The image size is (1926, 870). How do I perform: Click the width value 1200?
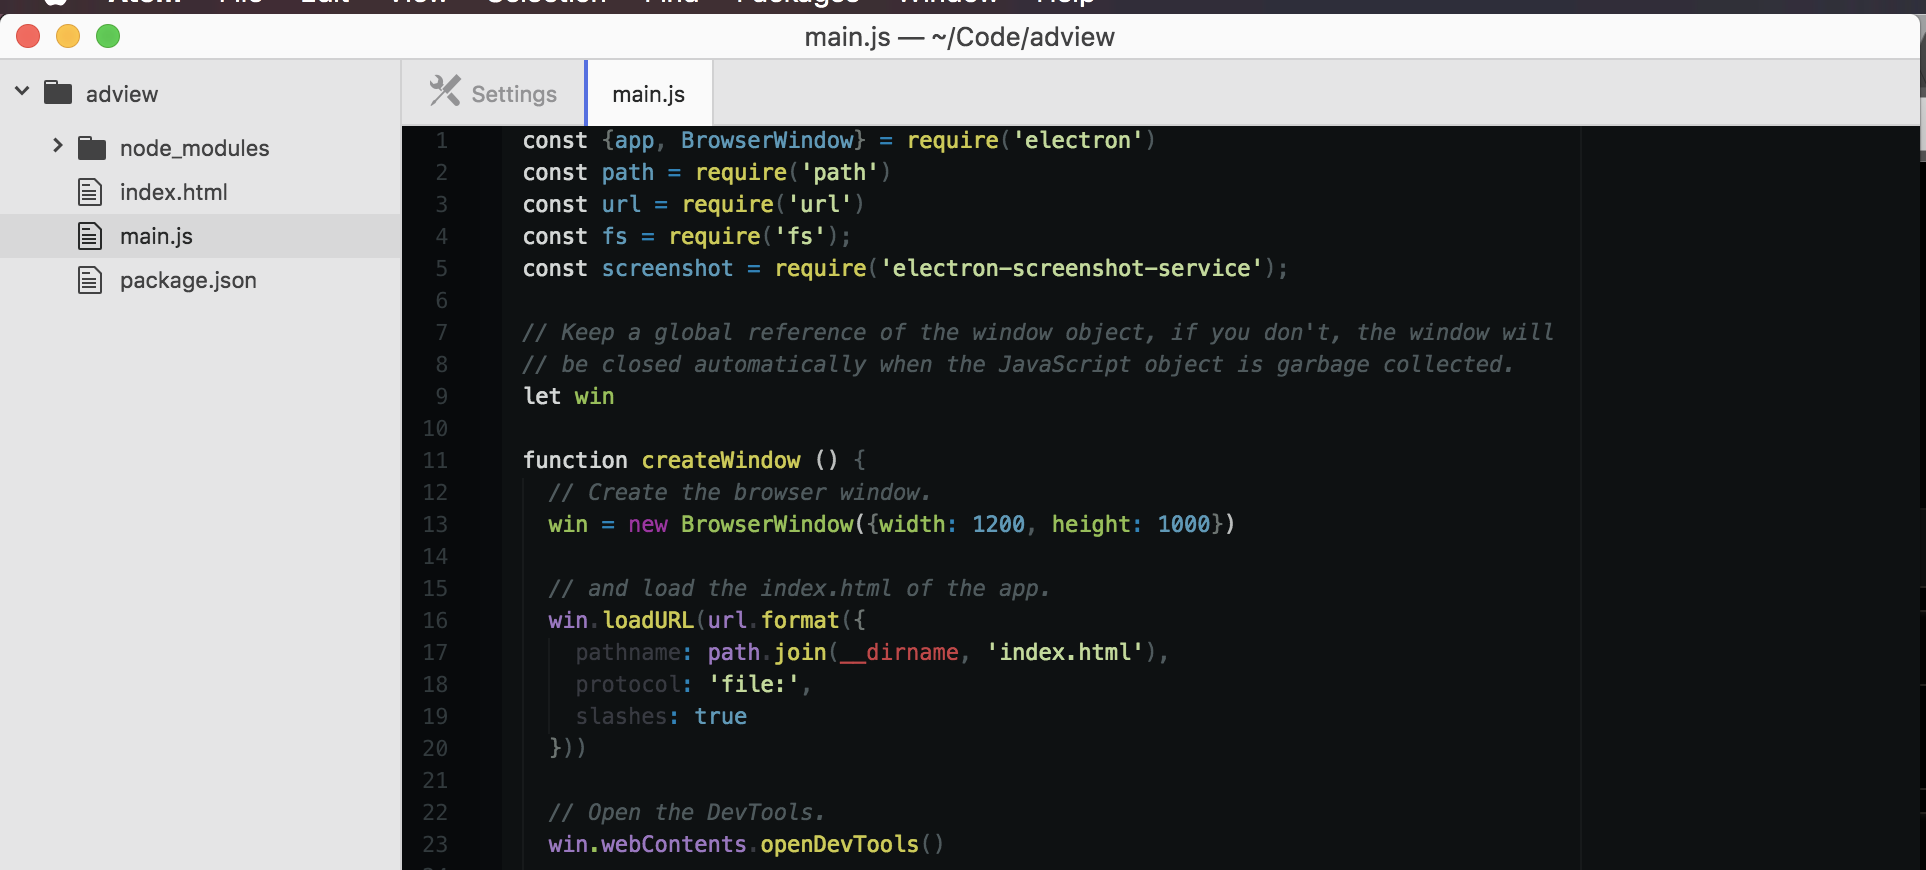pos(999,524)
